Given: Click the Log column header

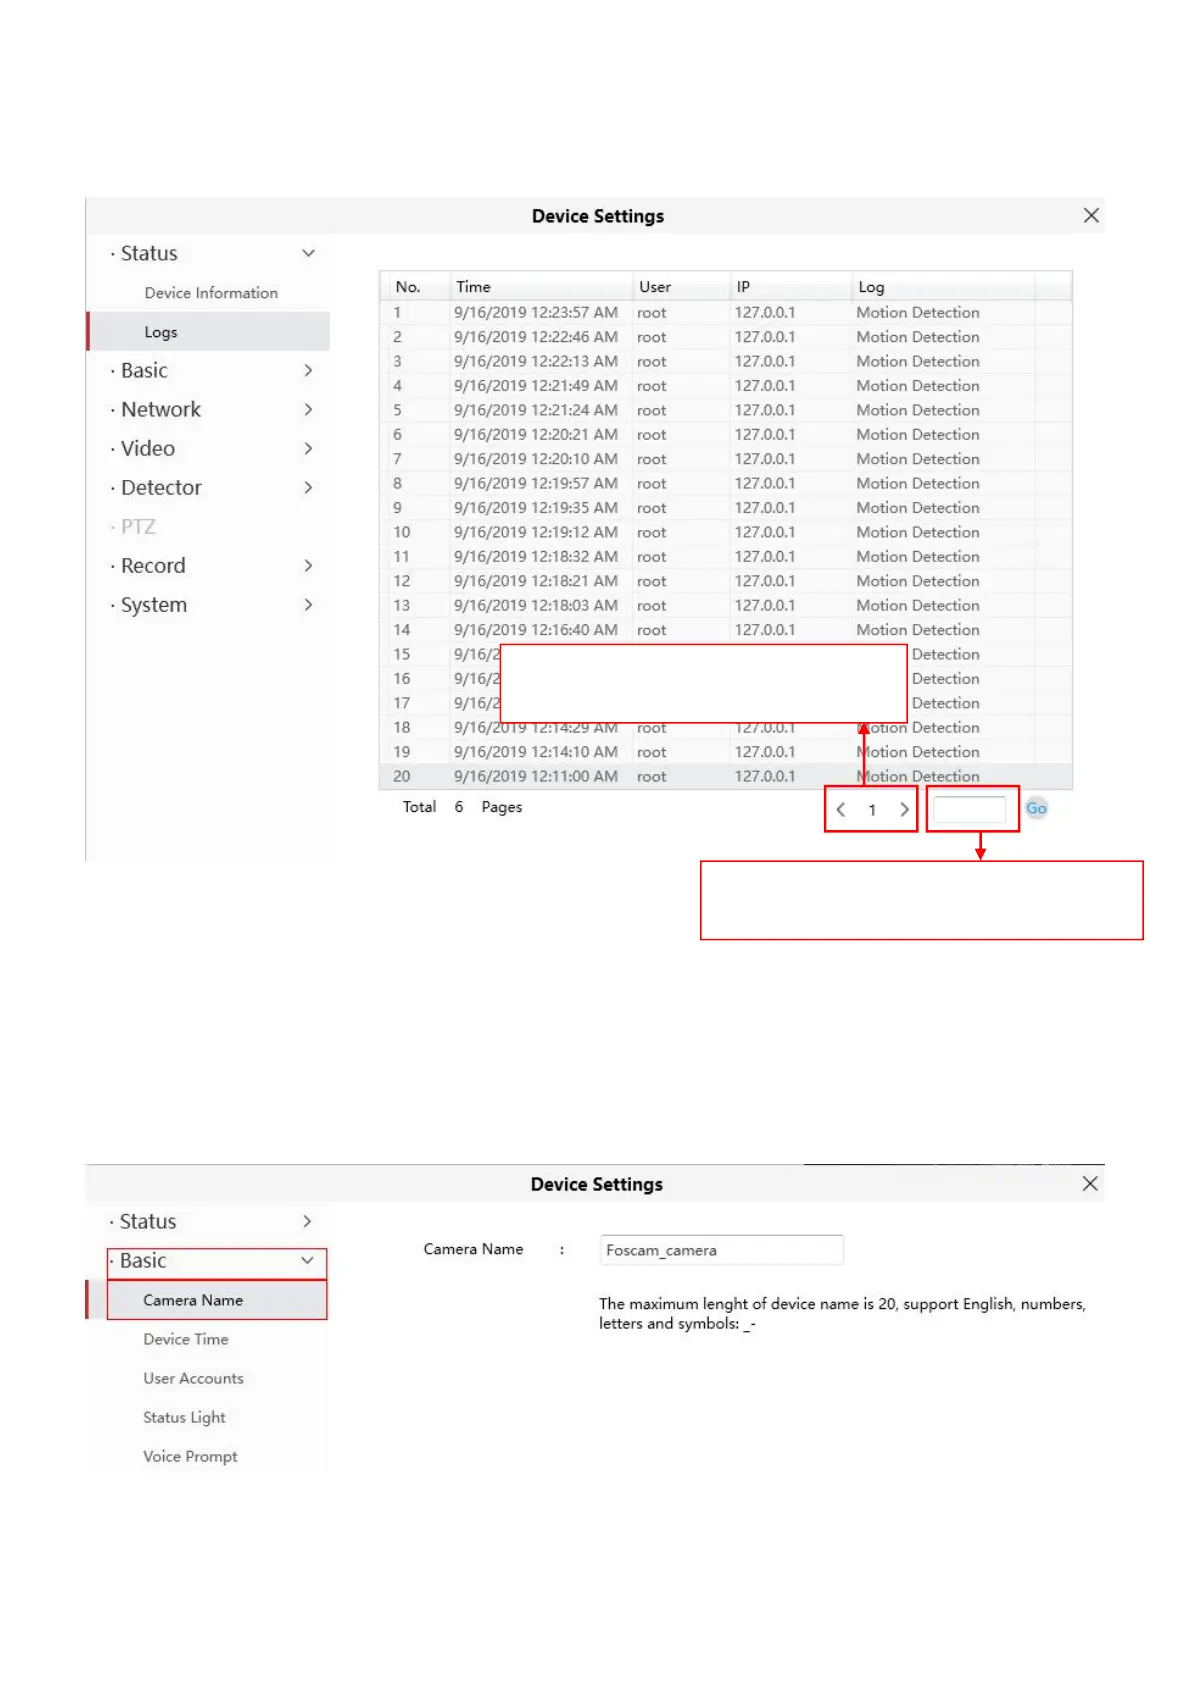Looking at the screenshot, I should click(944, 286).
